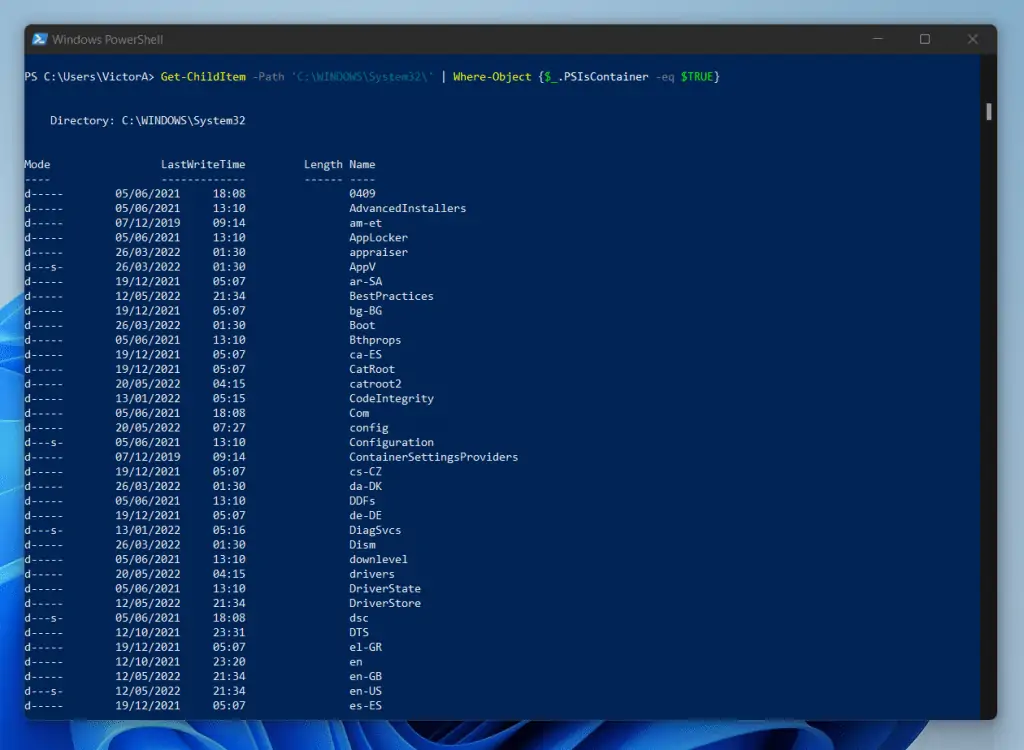
Task: Click the 07/12/2019 date in the am-et row
Action: tap(148, 223)
